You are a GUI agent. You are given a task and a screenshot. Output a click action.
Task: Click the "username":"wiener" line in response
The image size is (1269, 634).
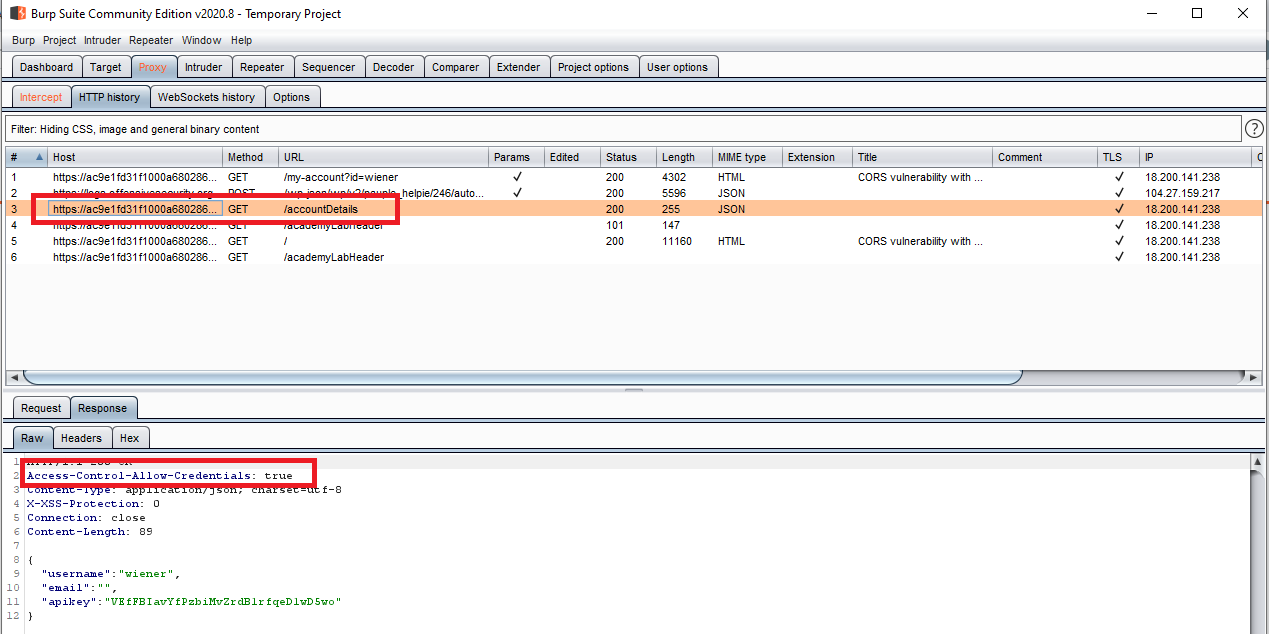pyautogui.click(x=111, y=574)
